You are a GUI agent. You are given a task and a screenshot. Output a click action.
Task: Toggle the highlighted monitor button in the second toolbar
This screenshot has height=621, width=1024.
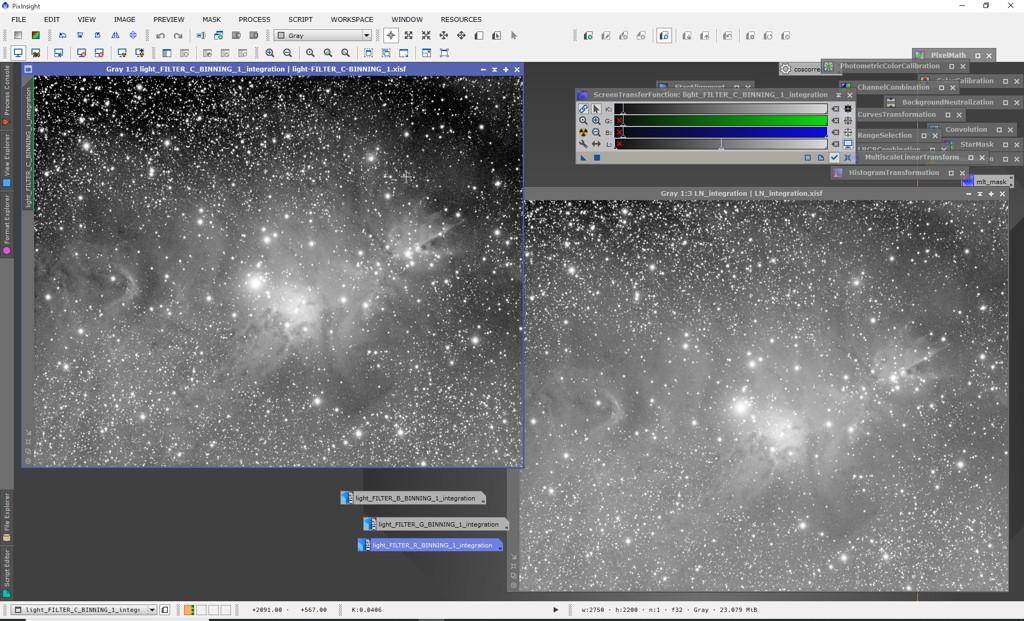[x=18, y=53]
